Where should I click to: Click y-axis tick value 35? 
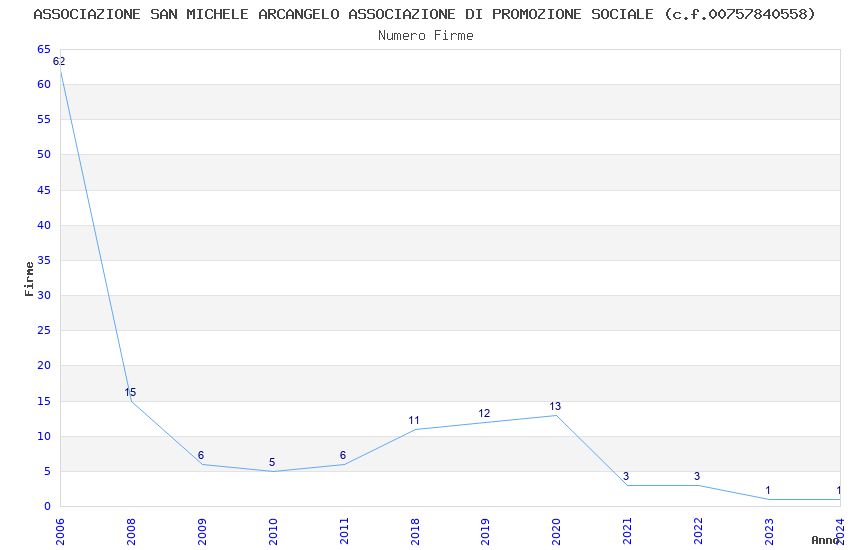point(44,261)
